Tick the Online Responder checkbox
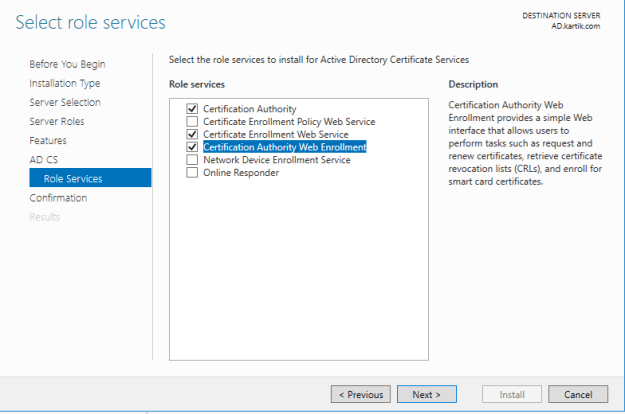The height and width of the screenshot is (414, 625). pos(192,172)
